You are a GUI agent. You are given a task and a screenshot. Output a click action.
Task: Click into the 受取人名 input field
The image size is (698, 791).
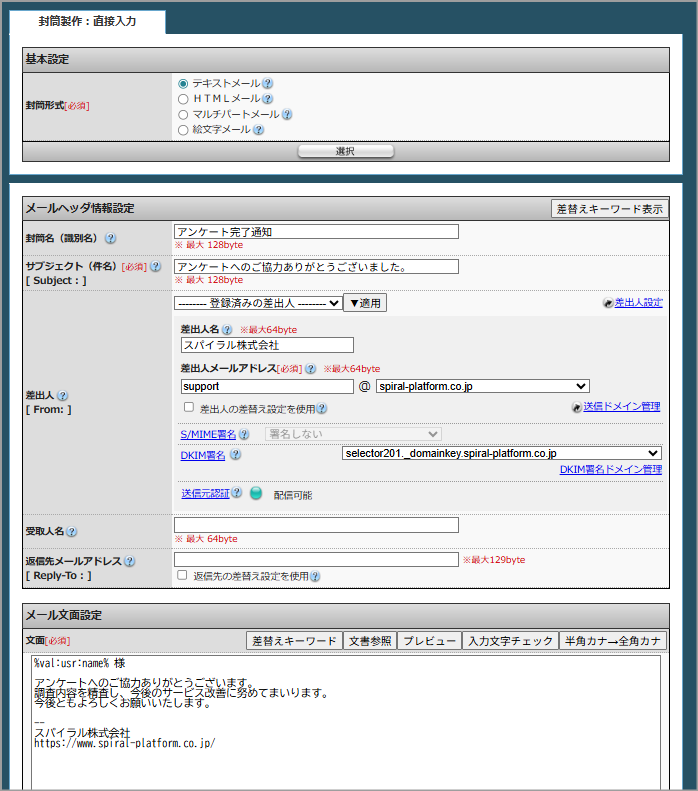pos(316,525)
